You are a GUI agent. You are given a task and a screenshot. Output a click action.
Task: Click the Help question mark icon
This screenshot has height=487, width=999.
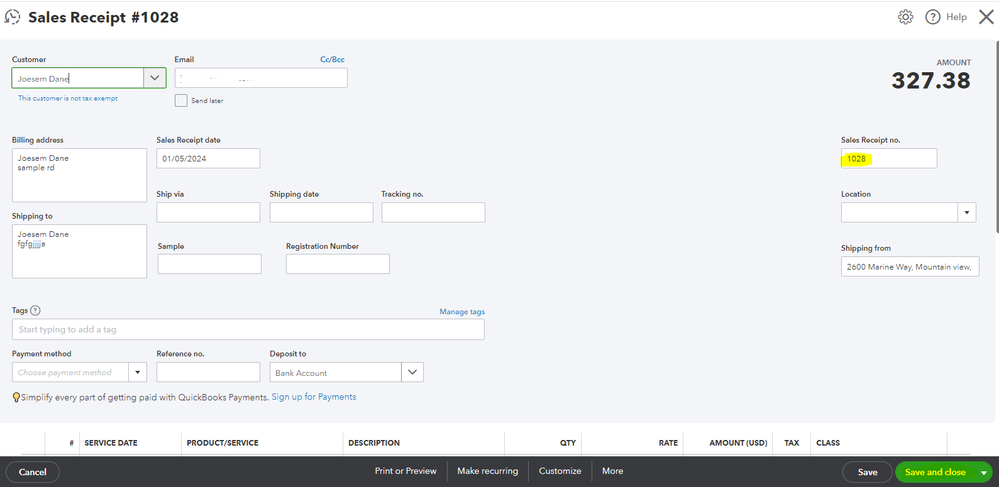pyautogui.click(x=933, y=17)
